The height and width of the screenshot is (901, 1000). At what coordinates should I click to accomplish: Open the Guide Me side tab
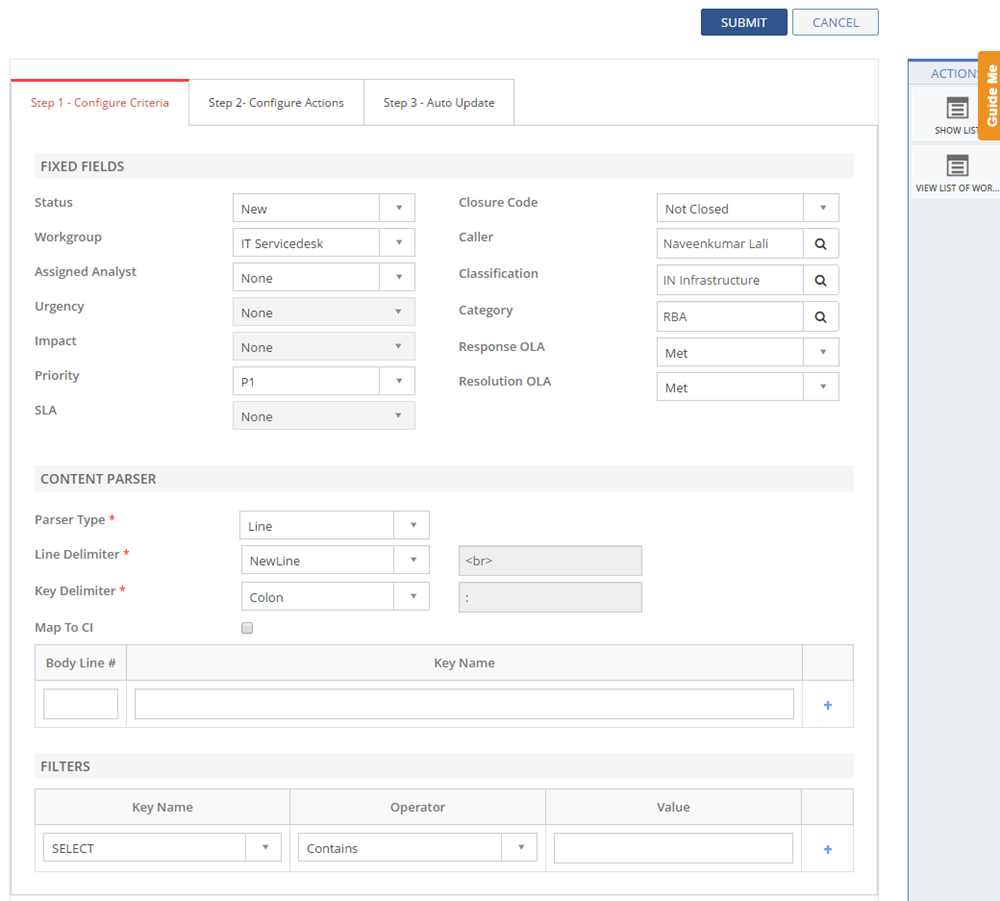pos(989,96)
